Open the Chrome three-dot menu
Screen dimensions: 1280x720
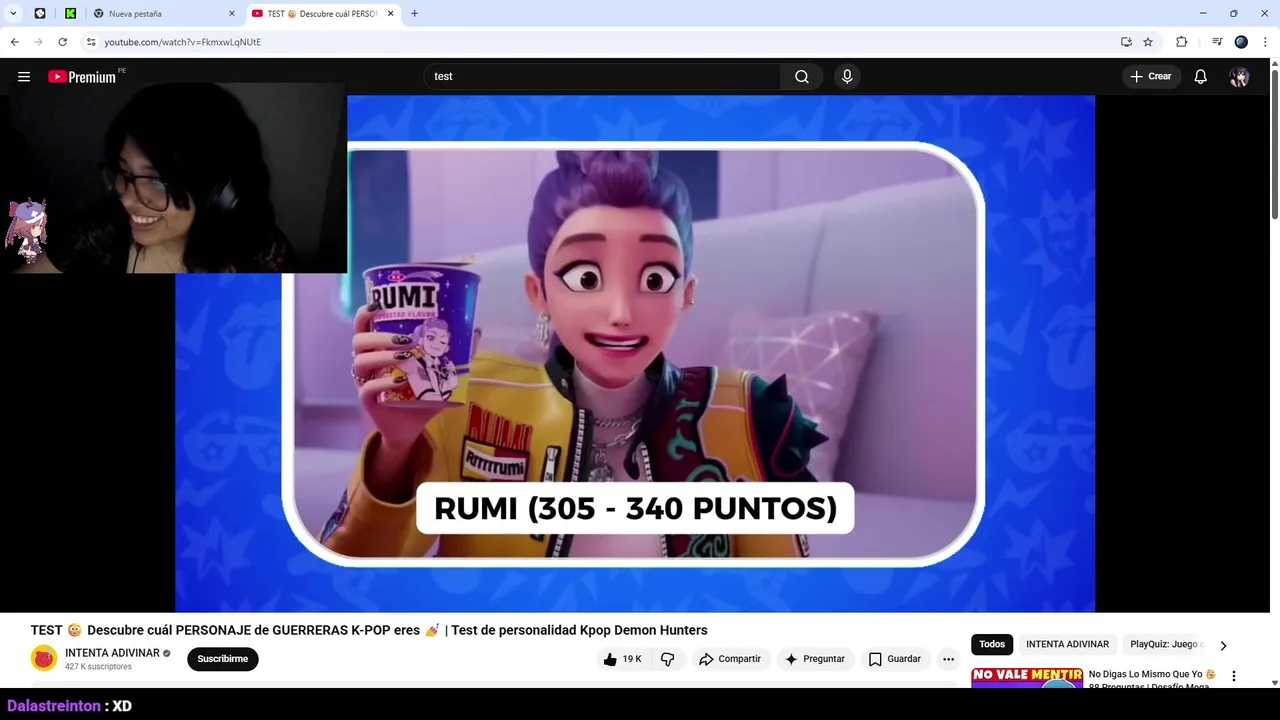coord(1266,42)
